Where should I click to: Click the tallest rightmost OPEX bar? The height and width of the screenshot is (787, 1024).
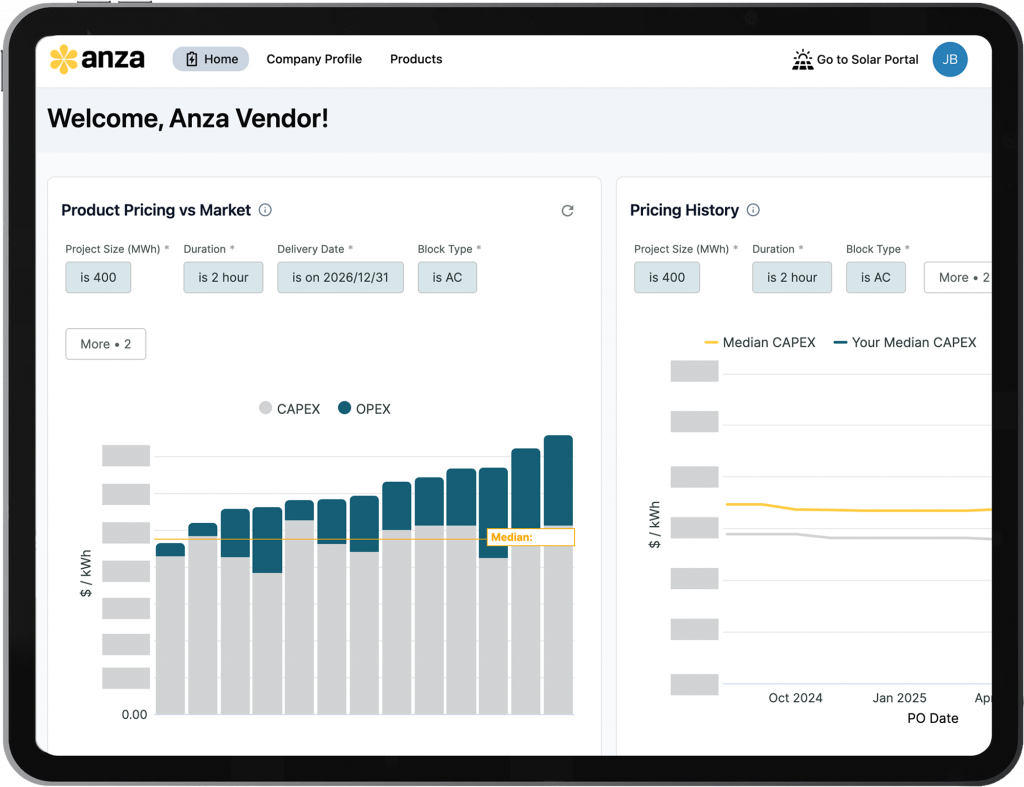click(558, 480)
